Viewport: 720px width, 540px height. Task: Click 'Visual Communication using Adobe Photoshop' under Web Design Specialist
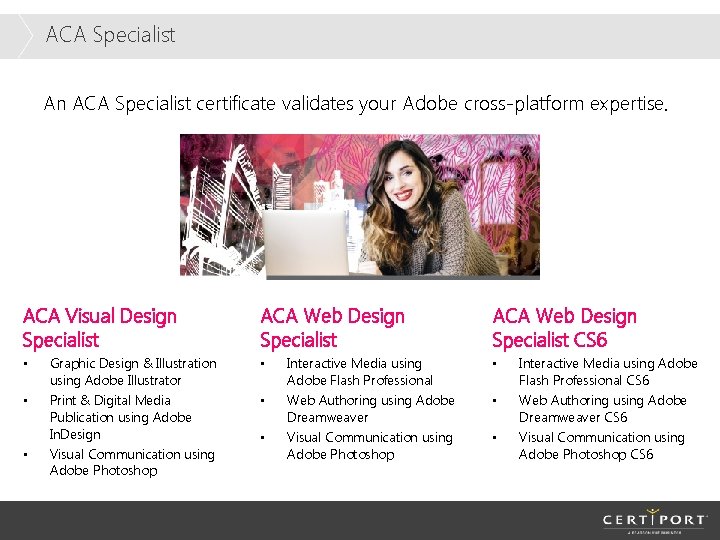pos(370,445)
